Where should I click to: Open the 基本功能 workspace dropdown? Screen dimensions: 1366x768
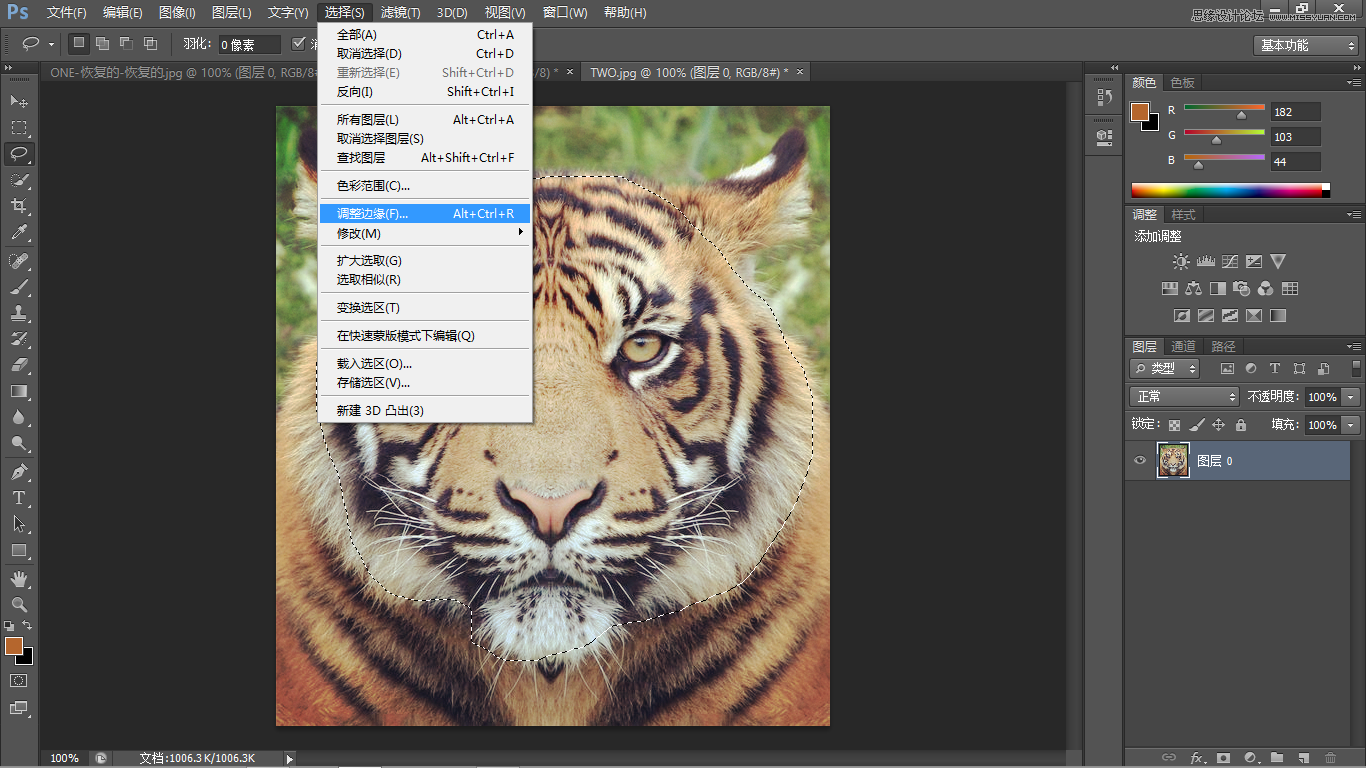(x=1306, y=45)
